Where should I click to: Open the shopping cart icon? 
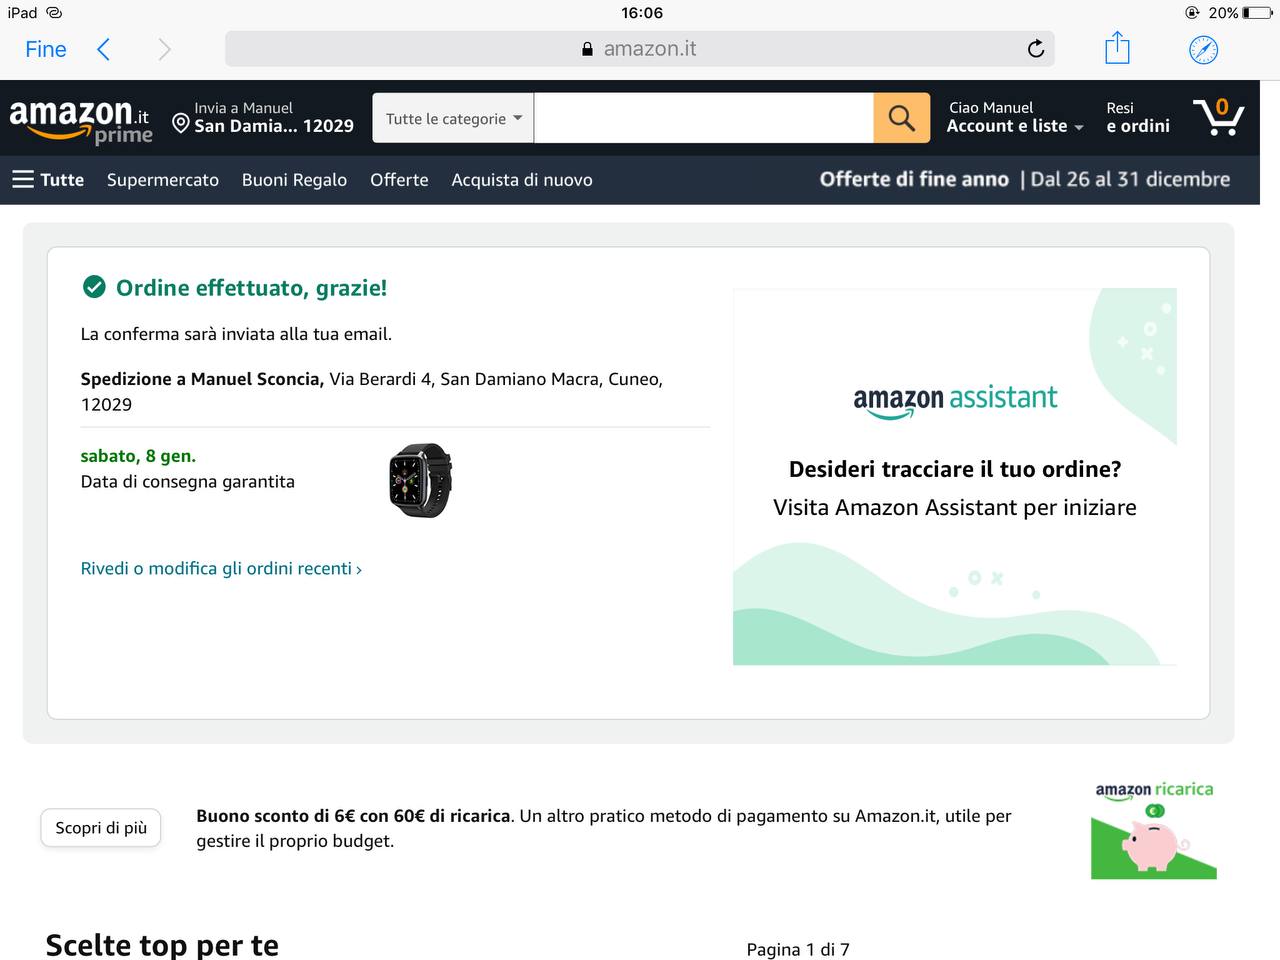[1218, 118]
